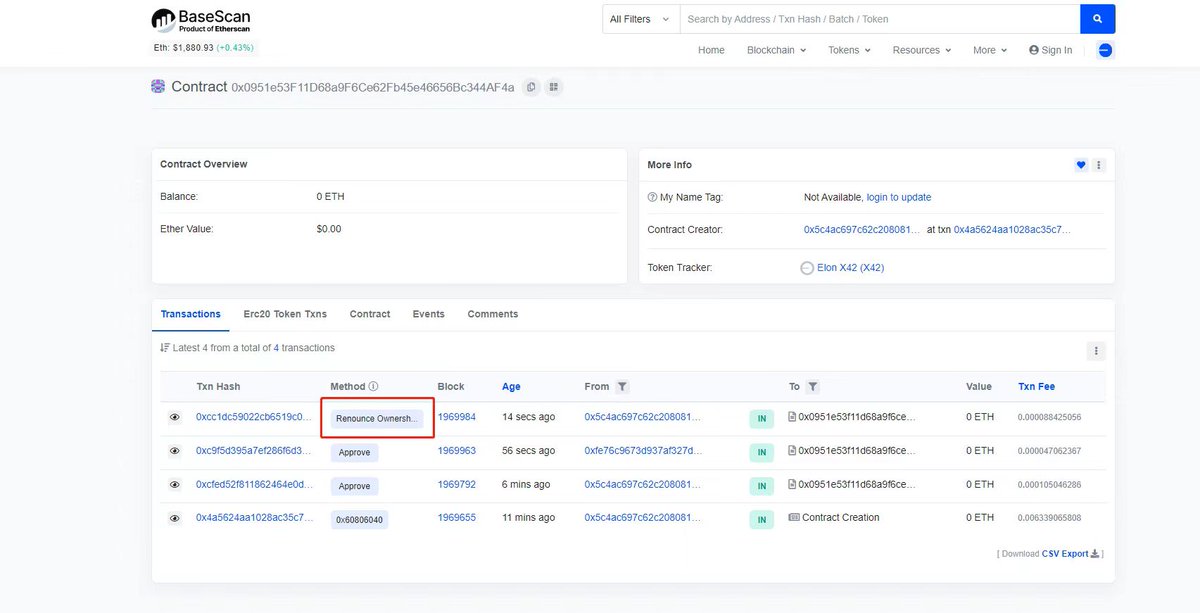Screen dimensions: 1200x613
Task: Open the All Filters dropdown
Action: (640, 19)
